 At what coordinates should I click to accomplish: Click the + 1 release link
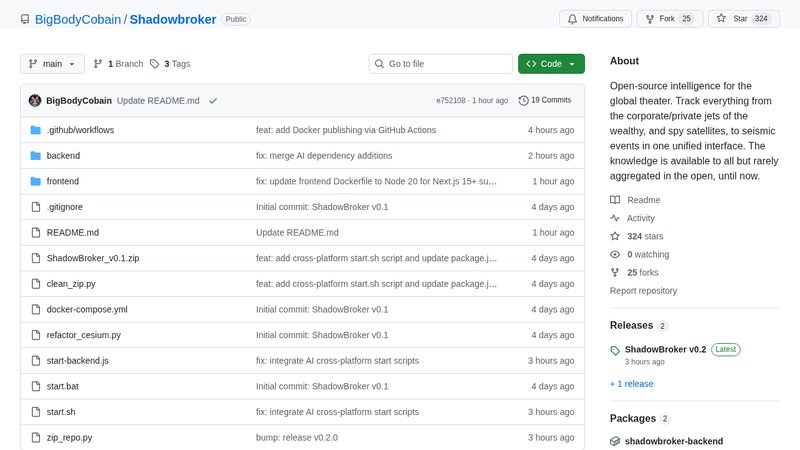tap(631, 384)
